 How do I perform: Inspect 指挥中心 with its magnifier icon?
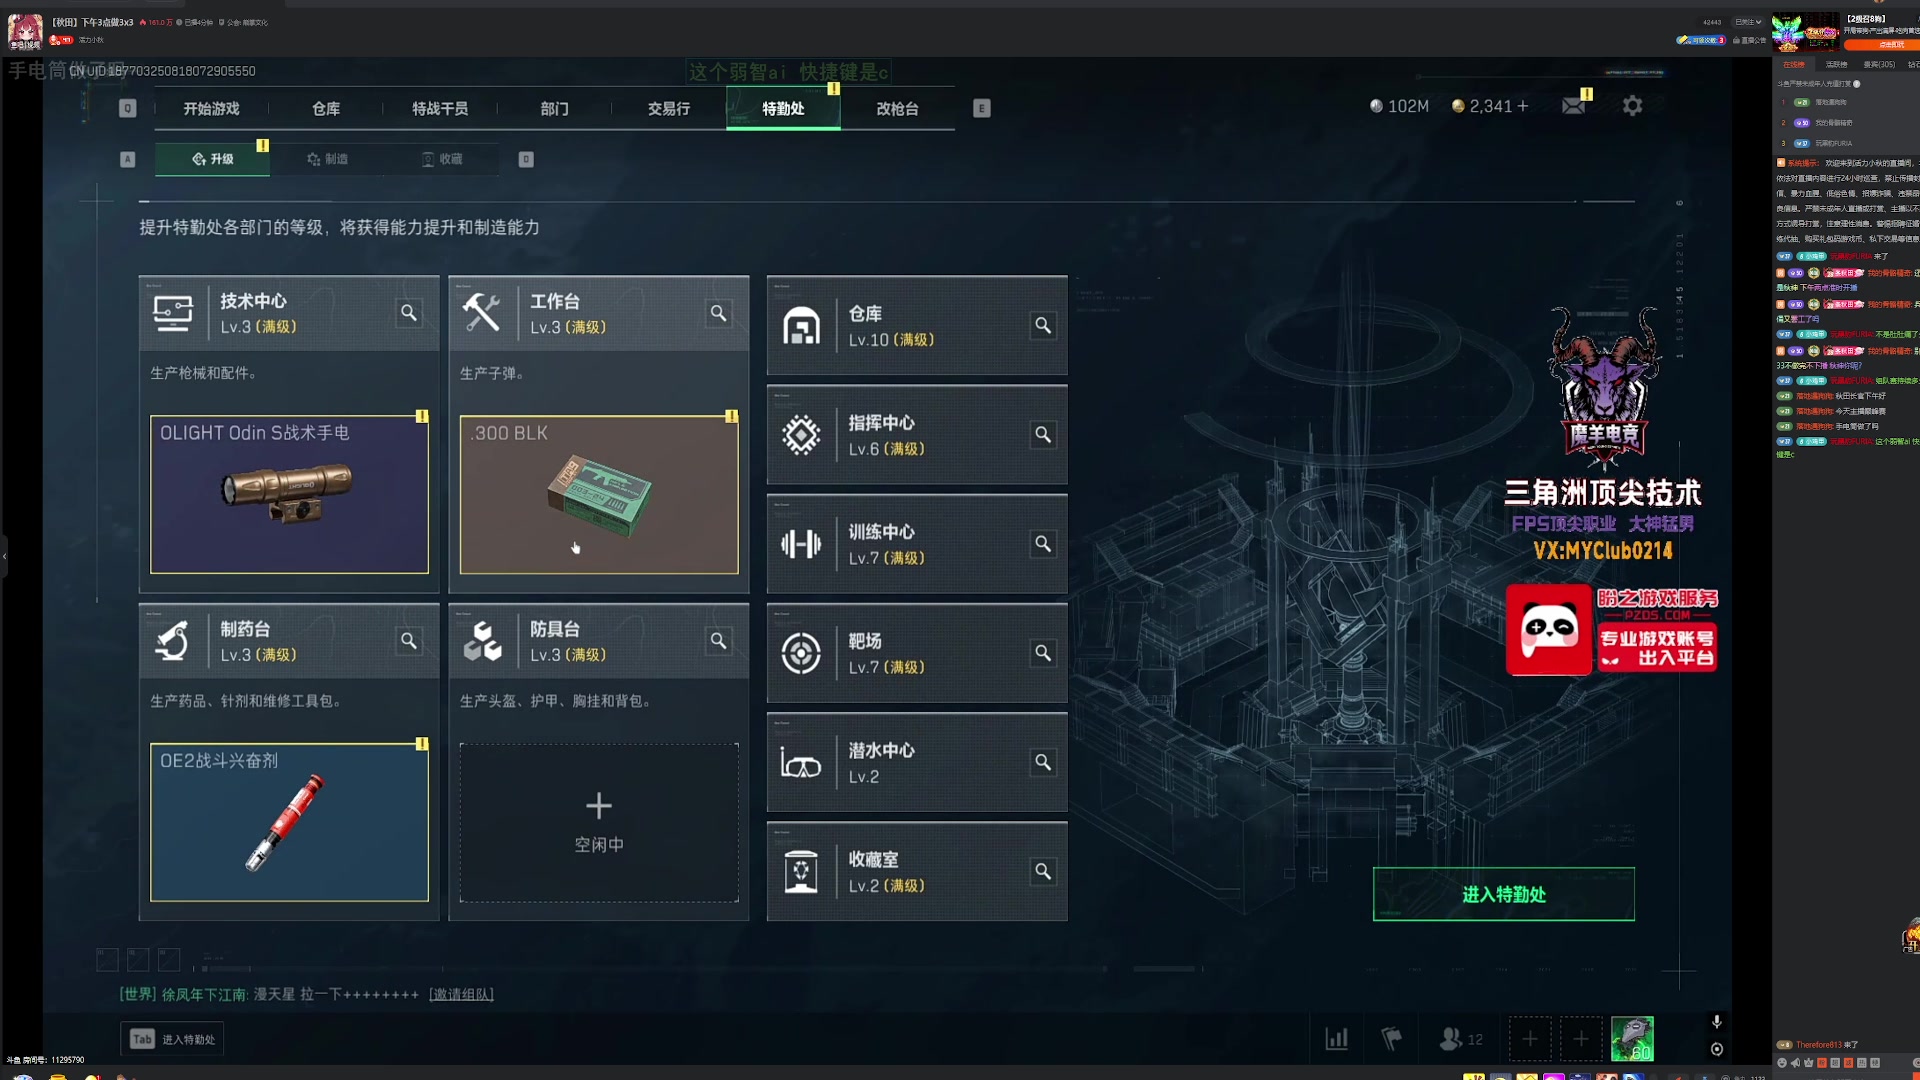[x=1043, y=435]
